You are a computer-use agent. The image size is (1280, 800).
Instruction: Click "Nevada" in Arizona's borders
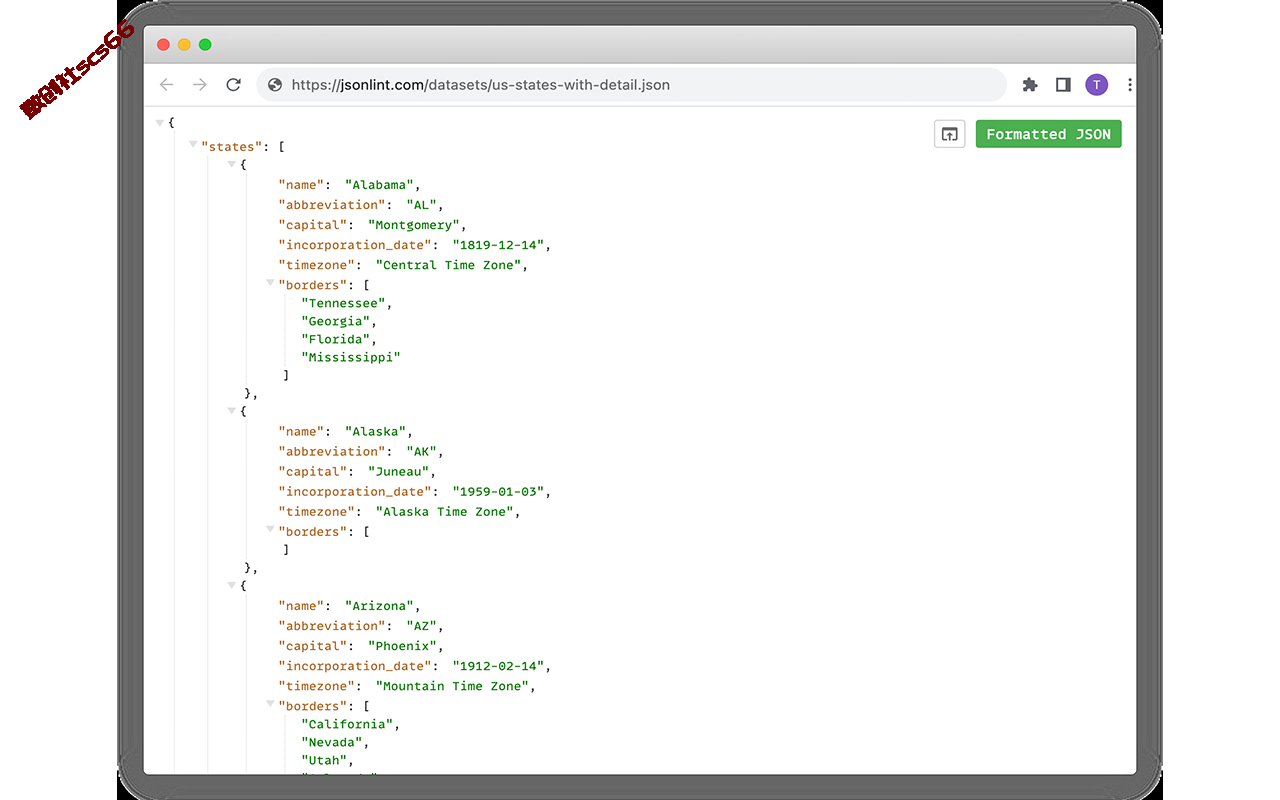(x=332, y=742)
